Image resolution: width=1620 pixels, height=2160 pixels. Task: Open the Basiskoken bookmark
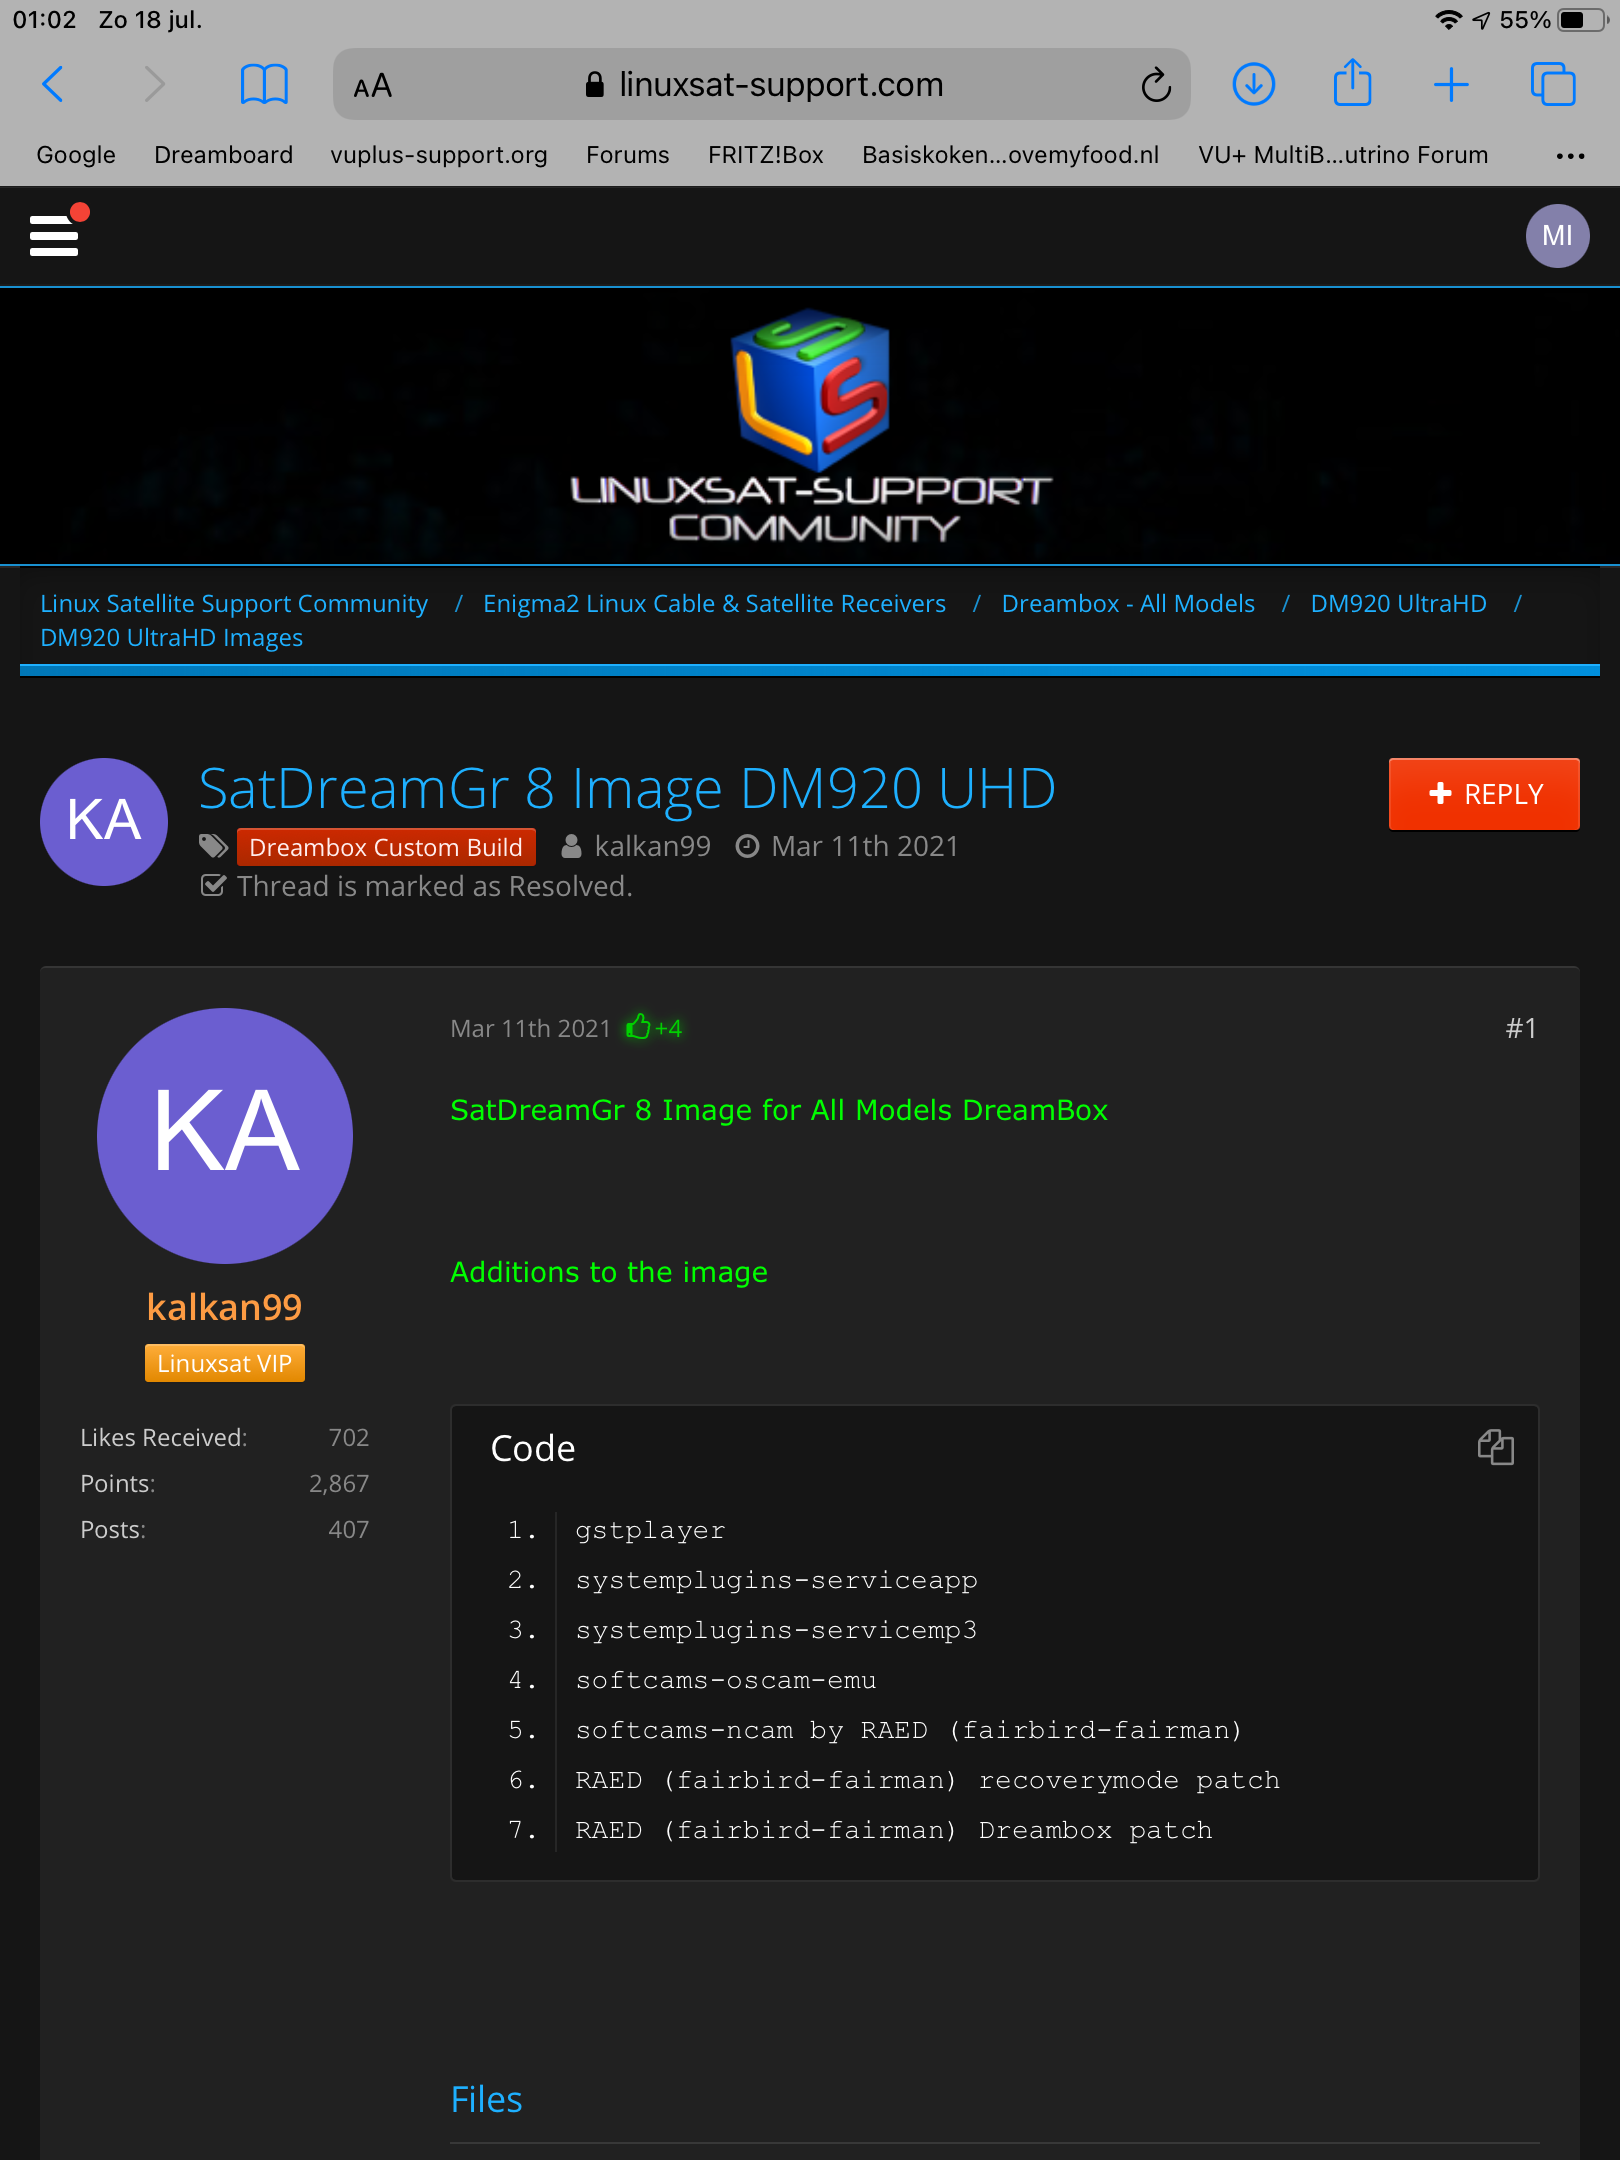click(x=1011, y=155)
